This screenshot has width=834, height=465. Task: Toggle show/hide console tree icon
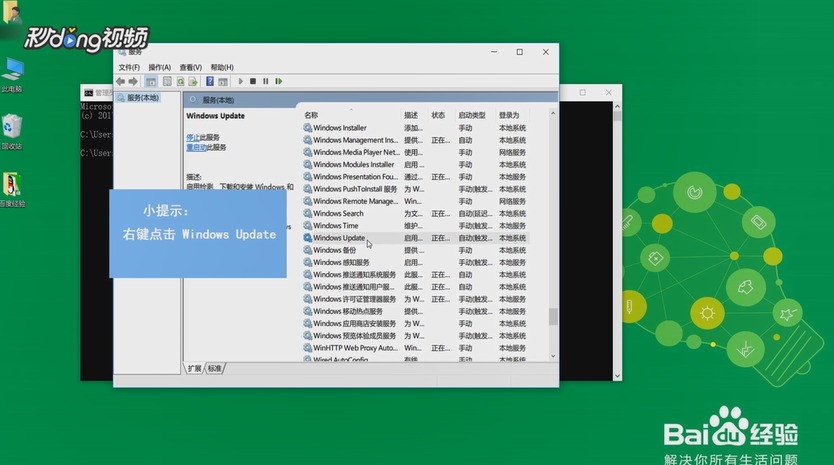point(151,81)
